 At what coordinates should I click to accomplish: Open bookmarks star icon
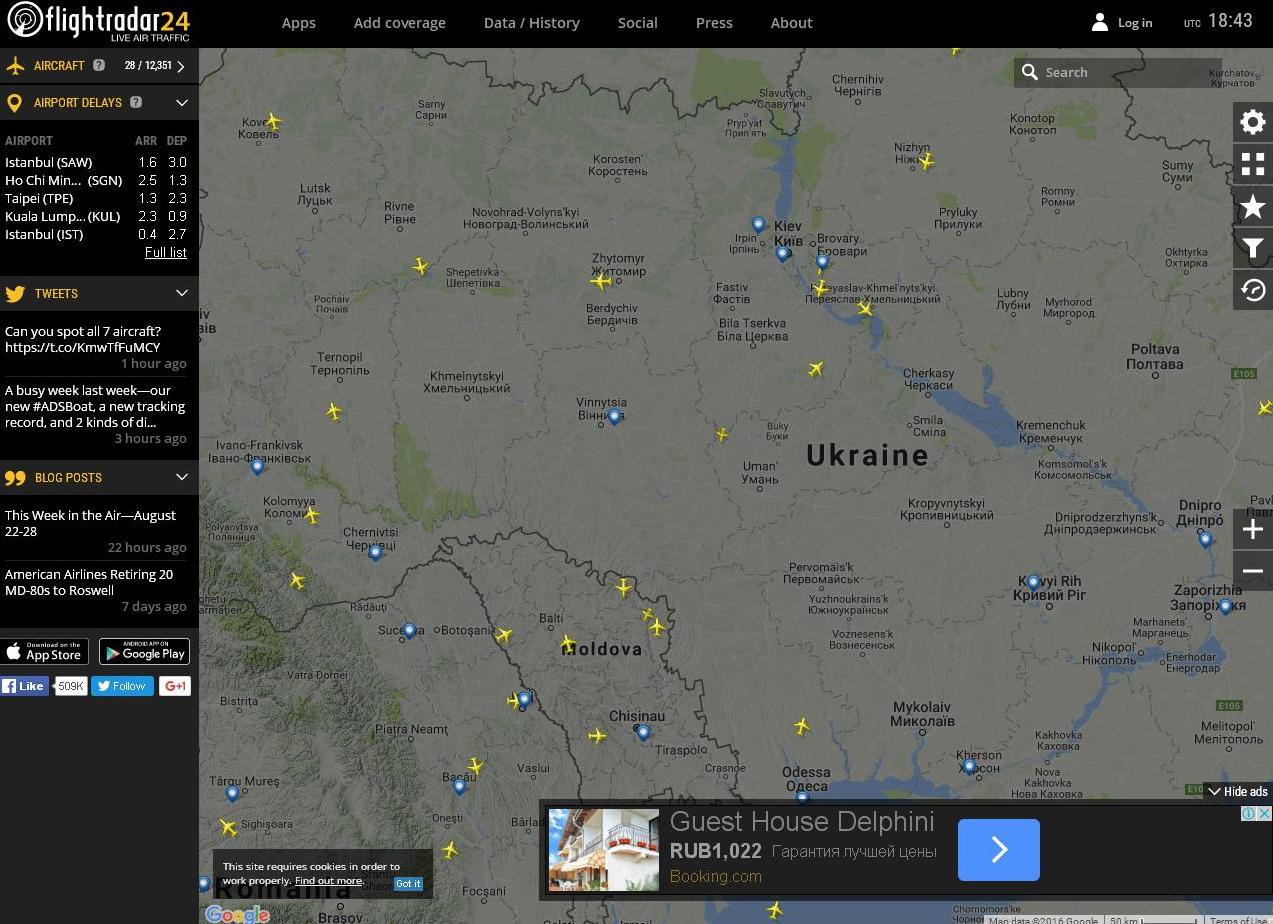[x=1252, y=207]
